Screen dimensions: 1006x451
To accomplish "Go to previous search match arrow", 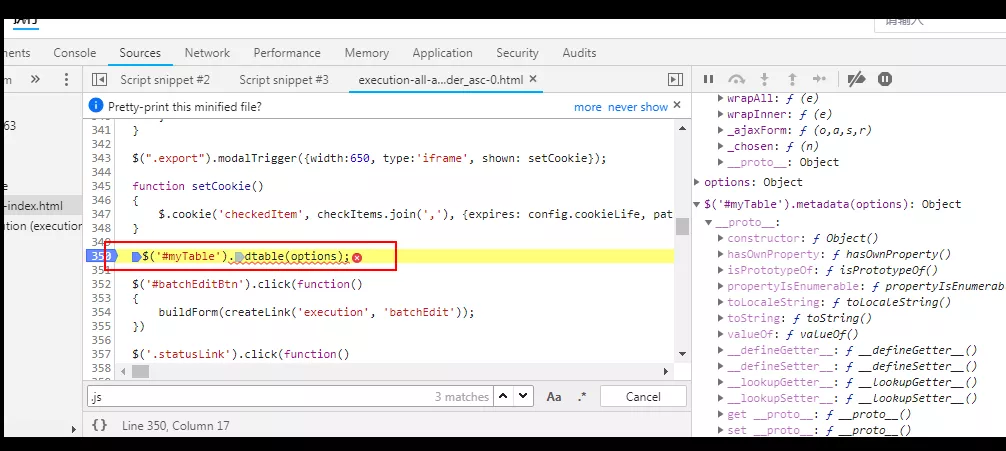I will point(504,396).
